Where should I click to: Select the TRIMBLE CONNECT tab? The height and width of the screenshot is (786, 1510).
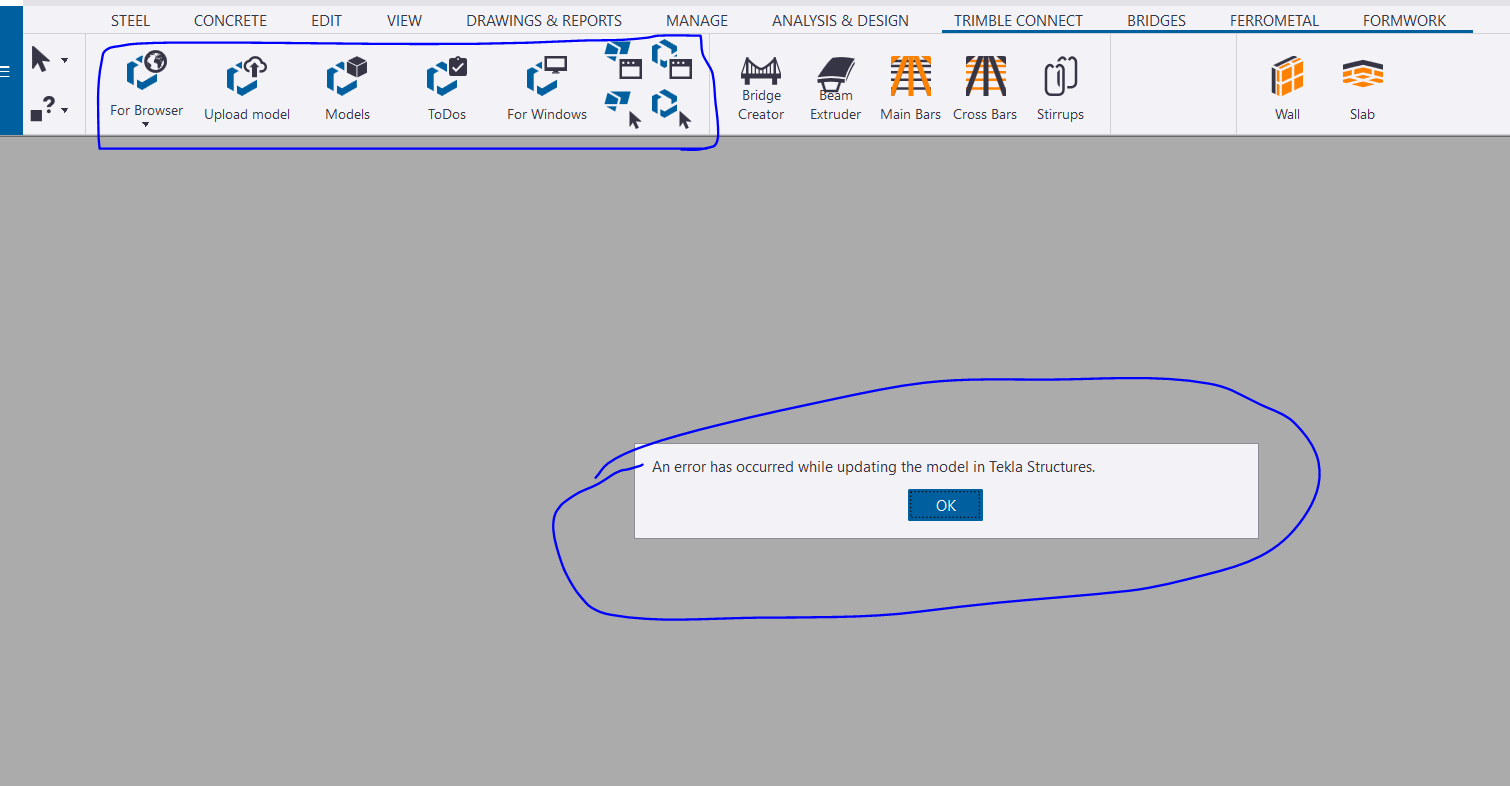tap(1018, 20)
